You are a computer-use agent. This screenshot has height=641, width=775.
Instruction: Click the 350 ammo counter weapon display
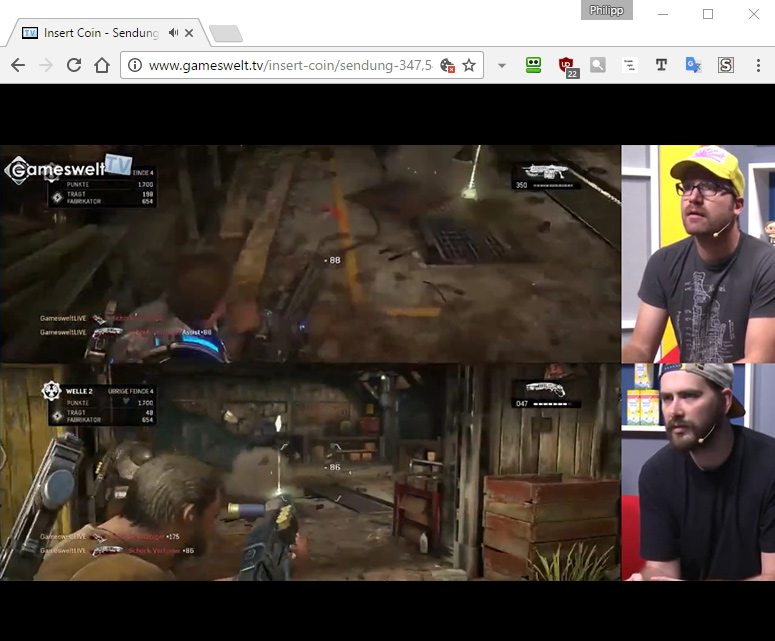[x=546, y=176]
